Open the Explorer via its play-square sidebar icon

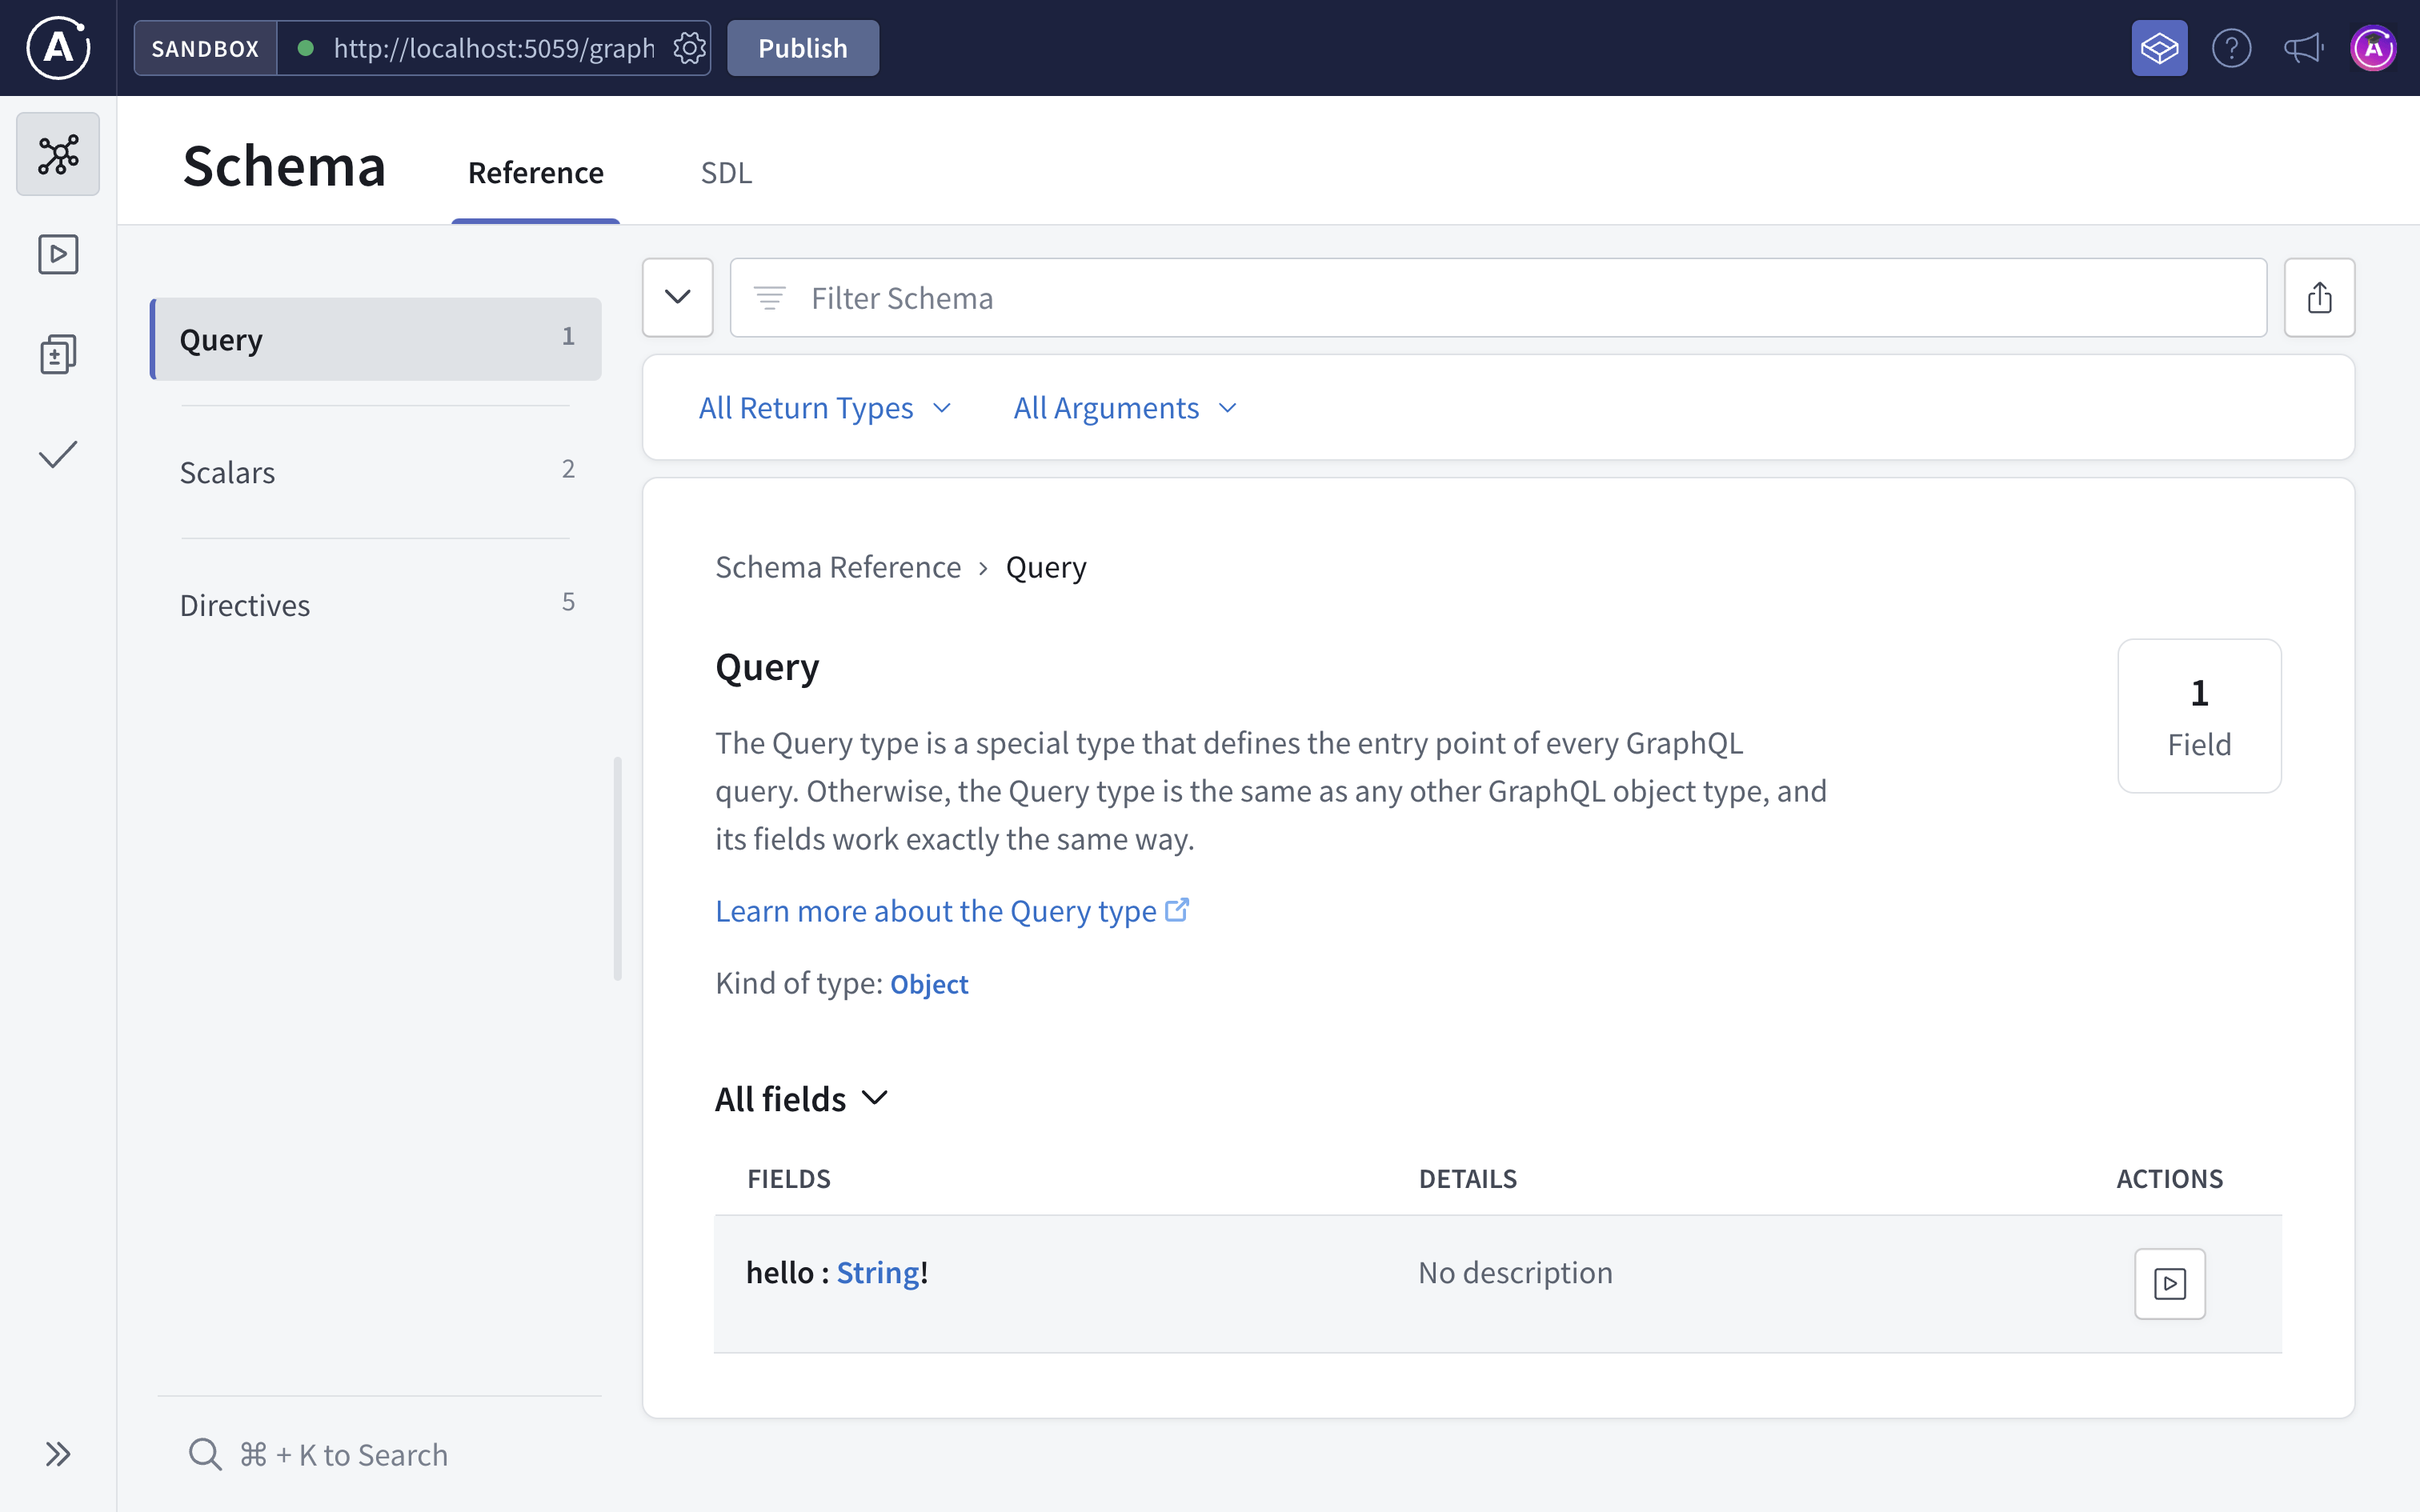[x=57, y=254]
